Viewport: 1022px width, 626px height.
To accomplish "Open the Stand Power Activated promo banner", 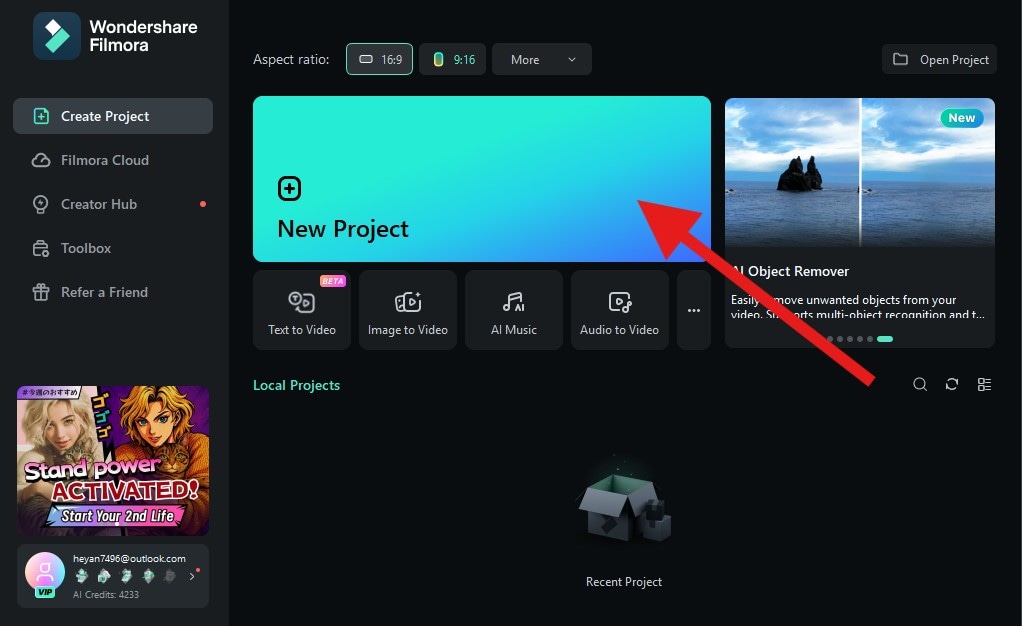I will 113,461.
